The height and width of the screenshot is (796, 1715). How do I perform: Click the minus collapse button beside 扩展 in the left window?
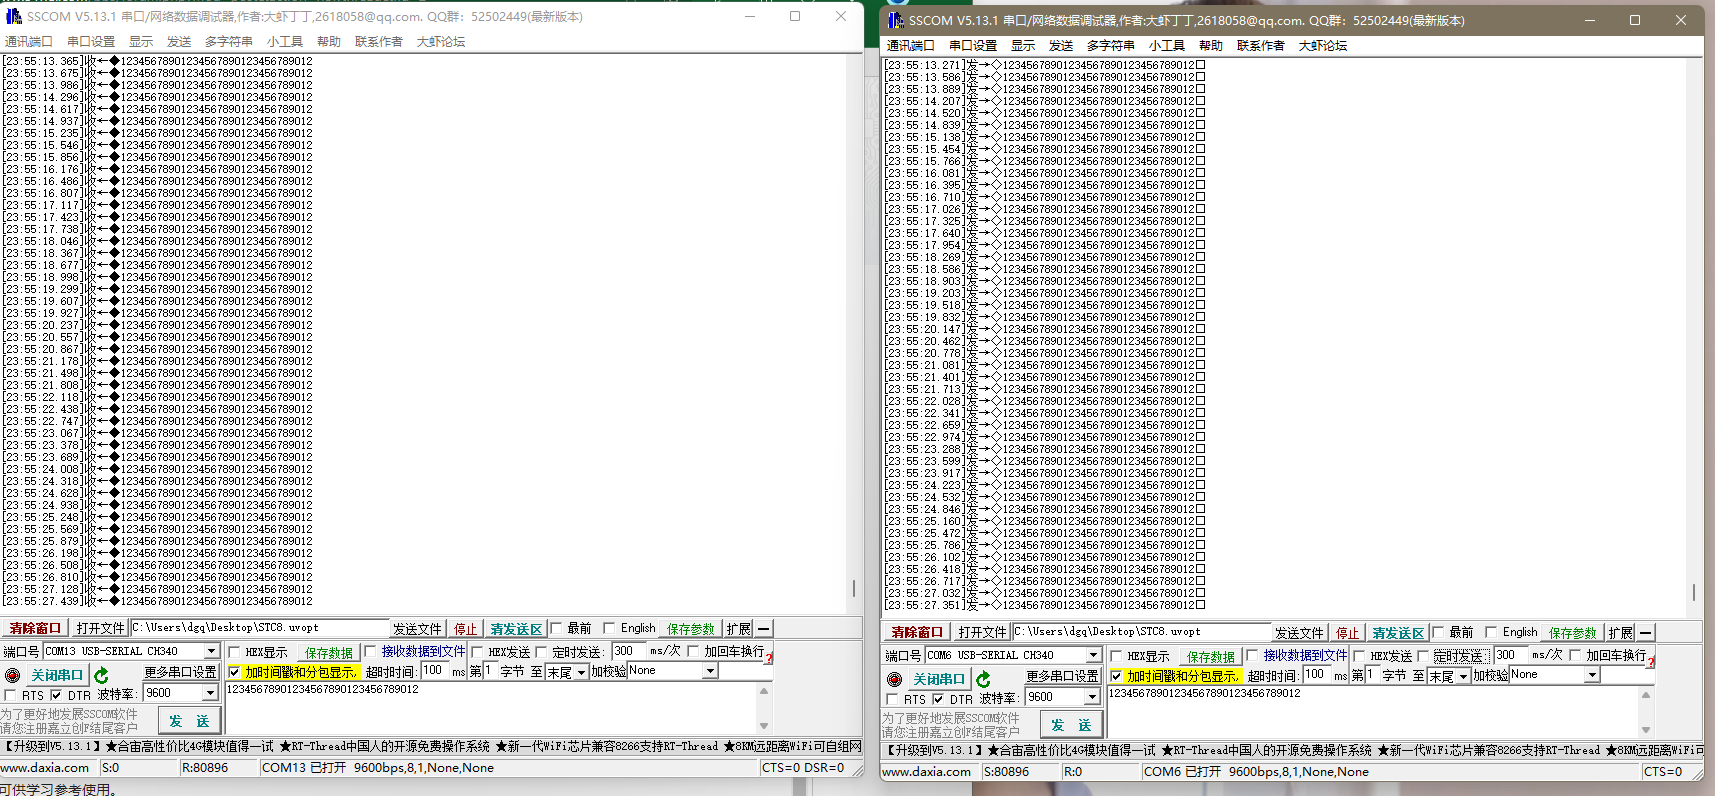(764, 629)
